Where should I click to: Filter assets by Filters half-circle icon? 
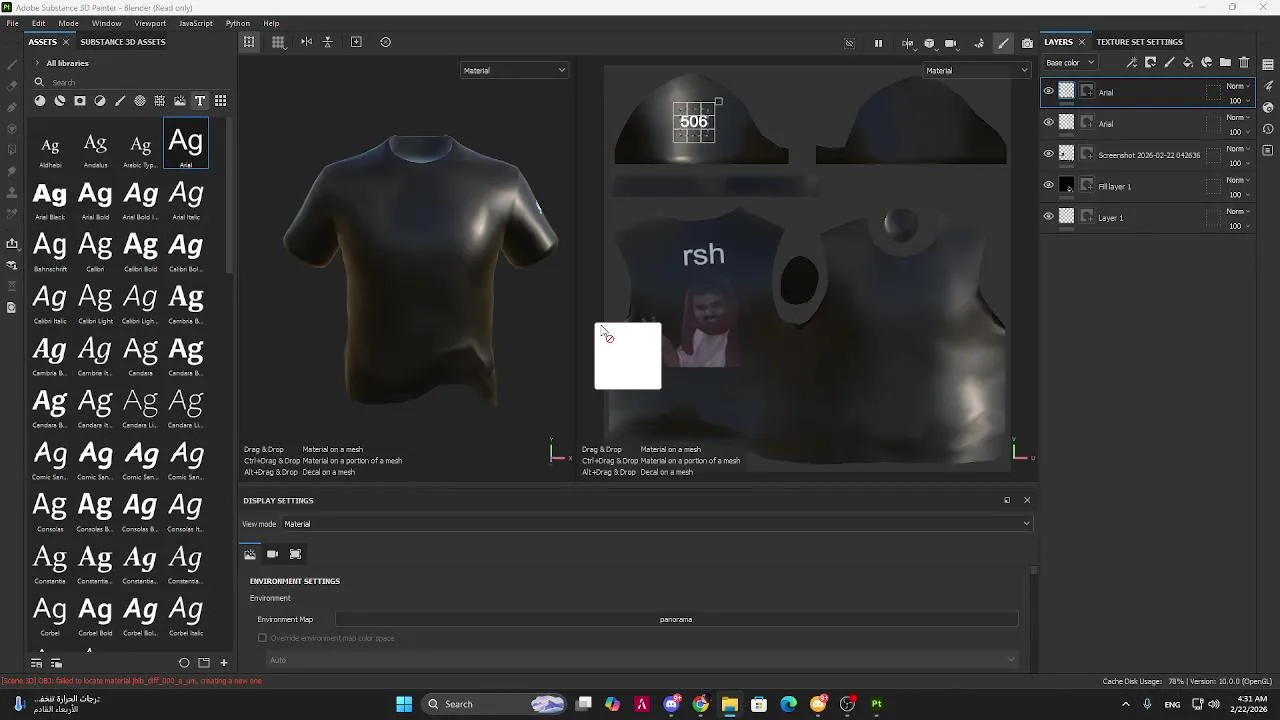point(100,101)
